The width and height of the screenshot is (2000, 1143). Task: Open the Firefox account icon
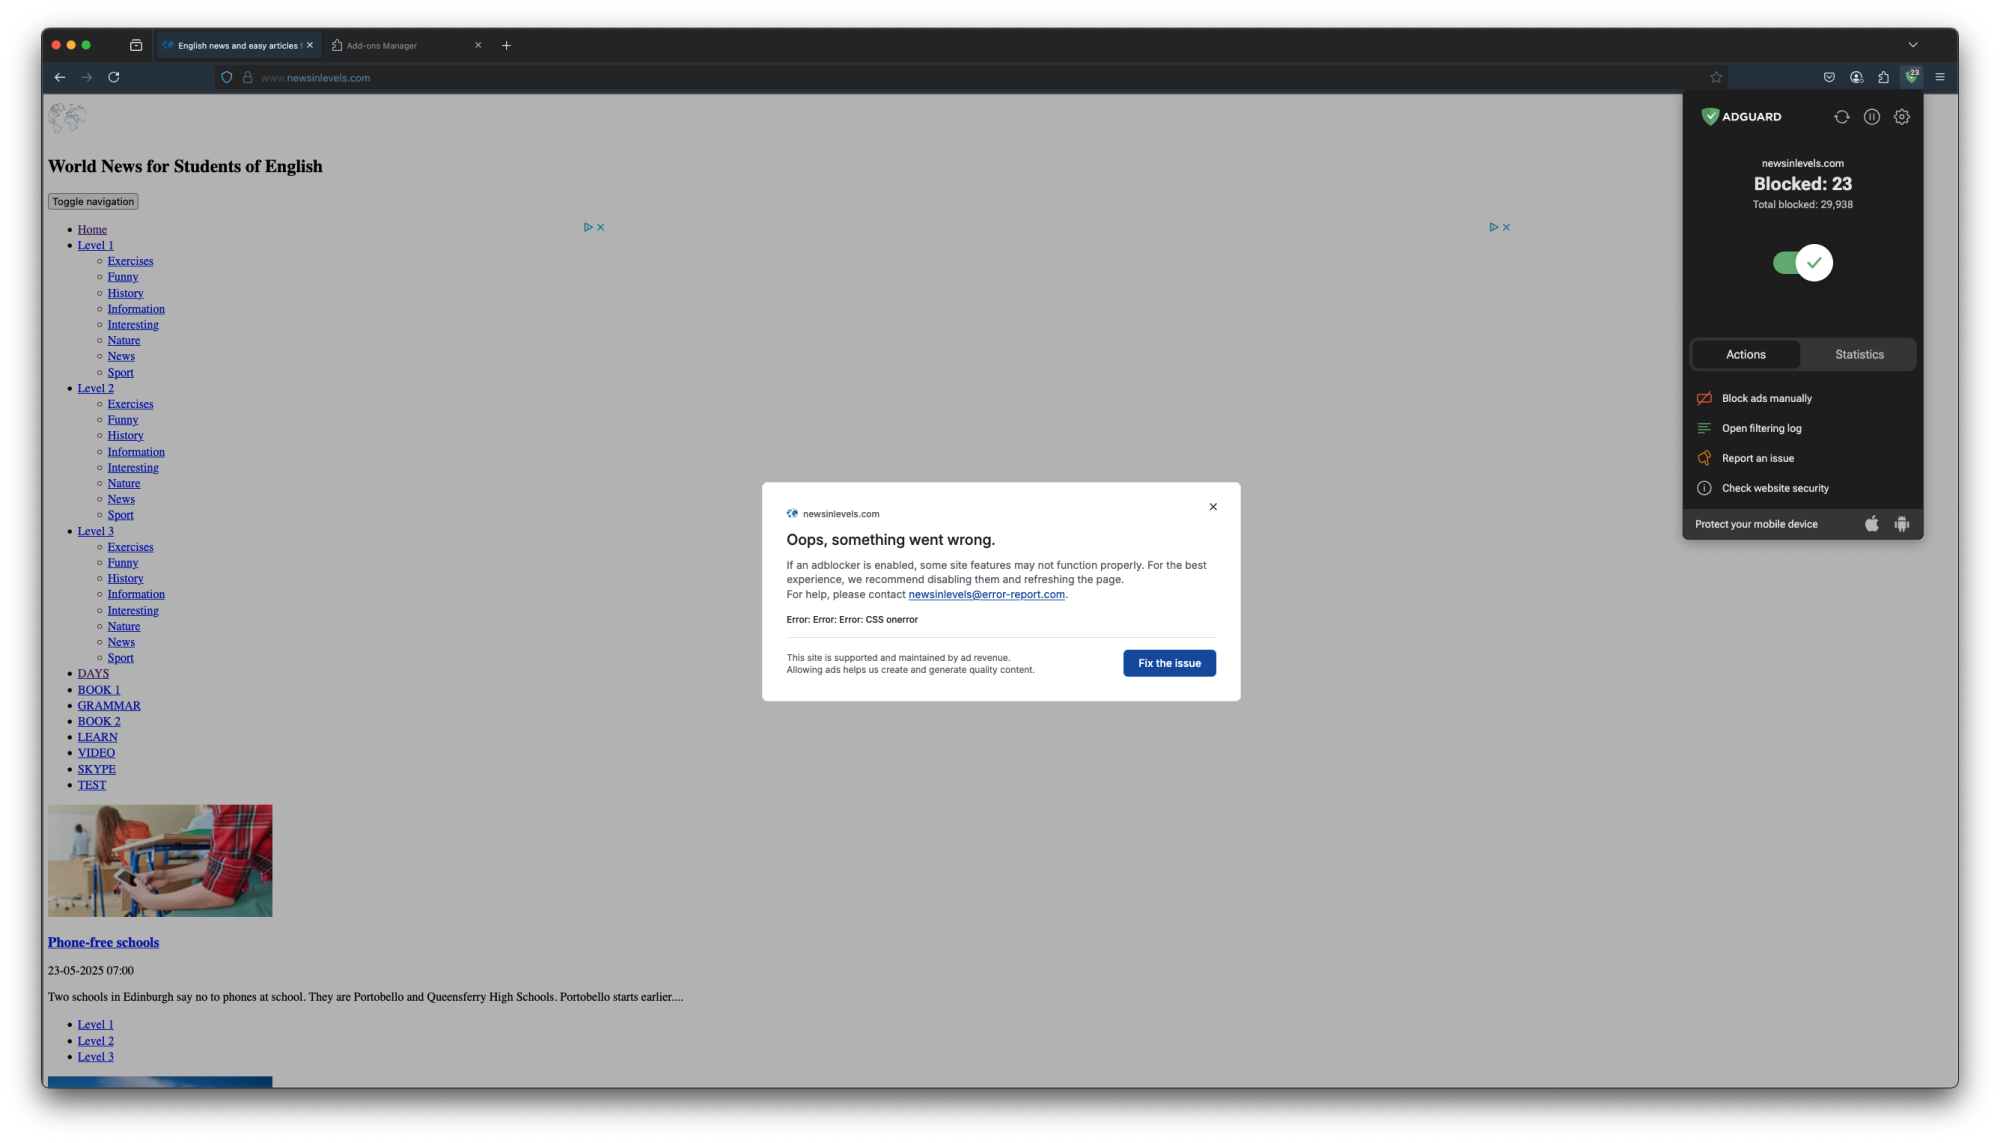(1856, 77)
